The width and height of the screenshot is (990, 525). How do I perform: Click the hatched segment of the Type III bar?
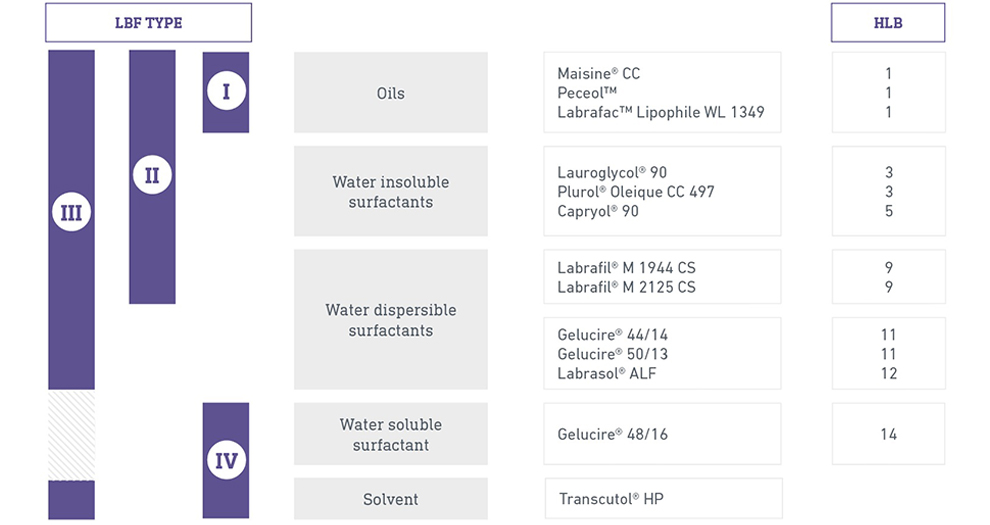(x=71, y=435)
